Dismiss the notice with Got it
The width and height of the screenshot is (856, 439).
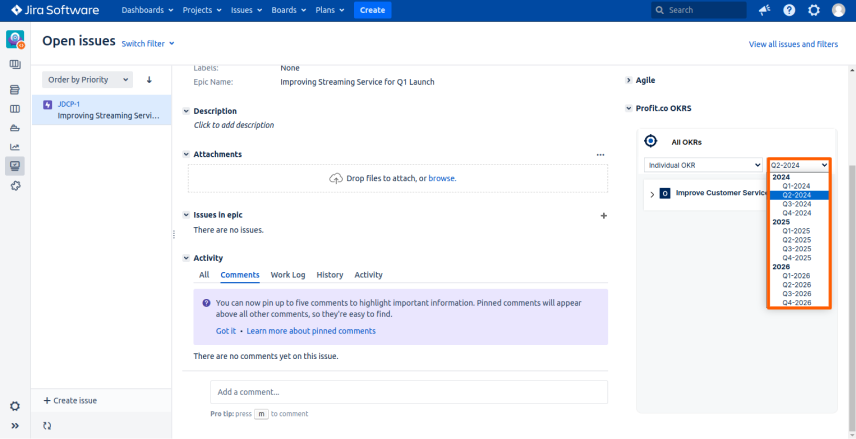click(226, 331)
